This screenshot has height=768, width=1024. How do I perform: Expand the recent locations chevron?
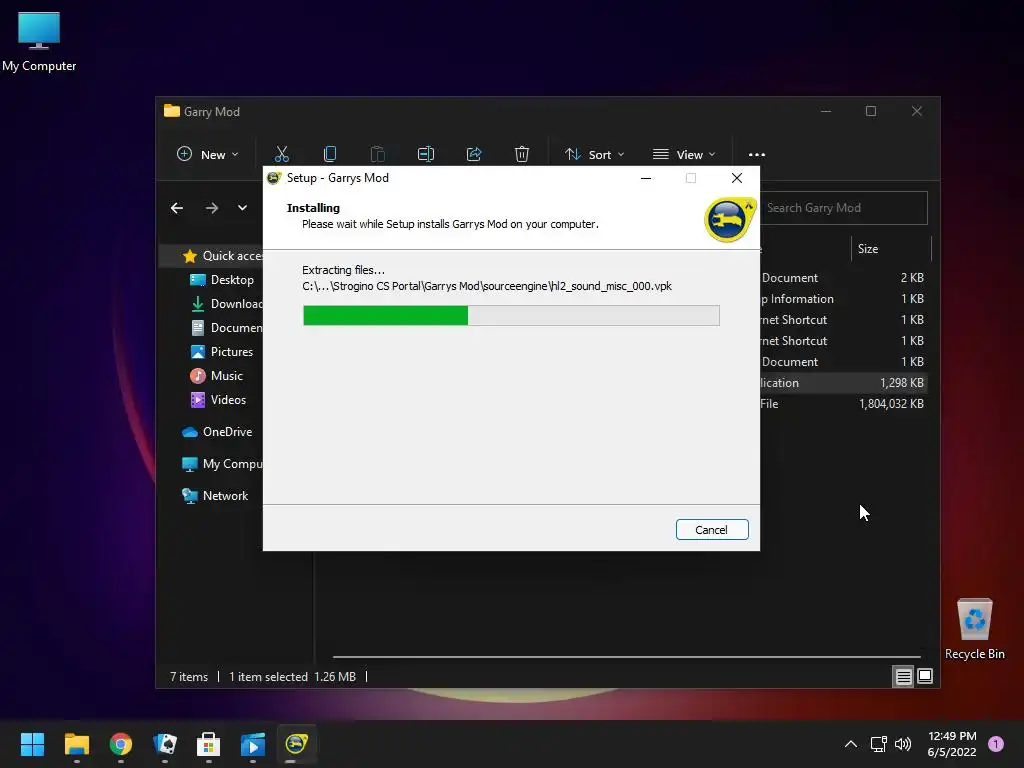coord(242,208)
